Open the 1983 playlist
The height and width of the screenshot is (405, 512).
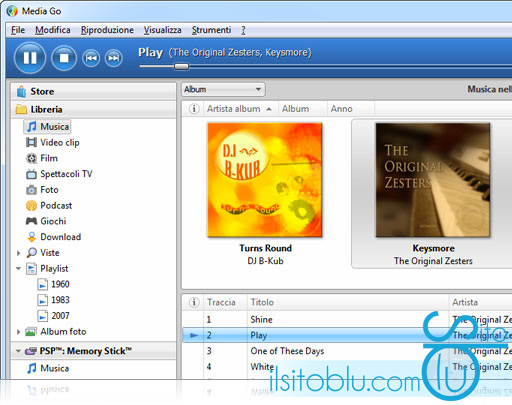(53, 300)
